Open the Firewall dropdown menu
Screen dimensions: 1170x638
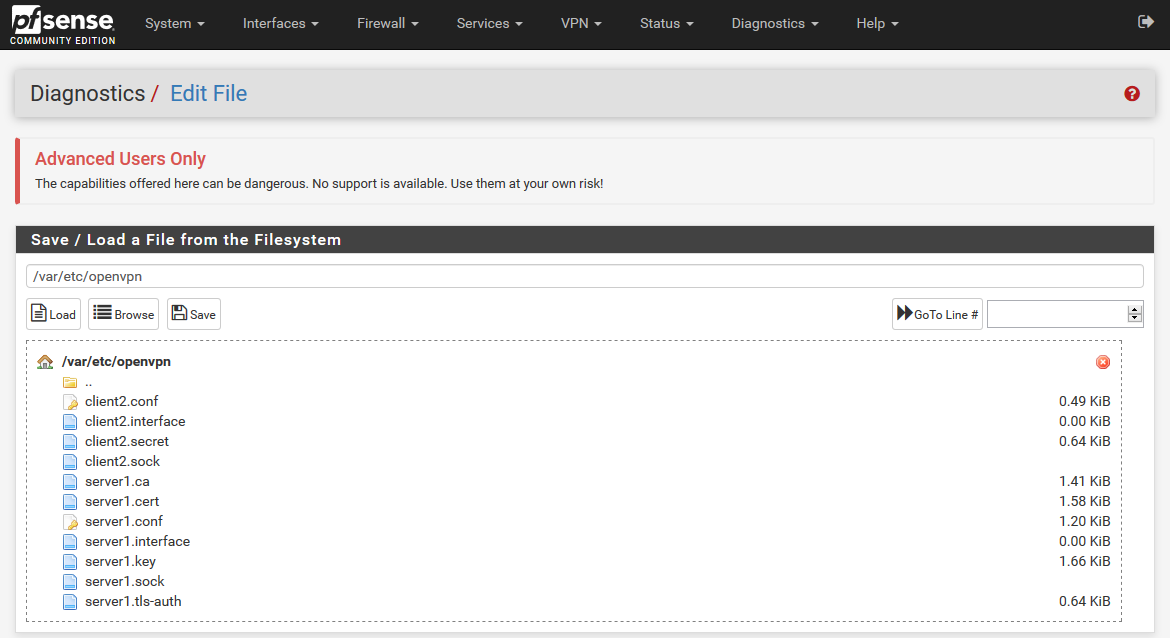click(387, 23)
